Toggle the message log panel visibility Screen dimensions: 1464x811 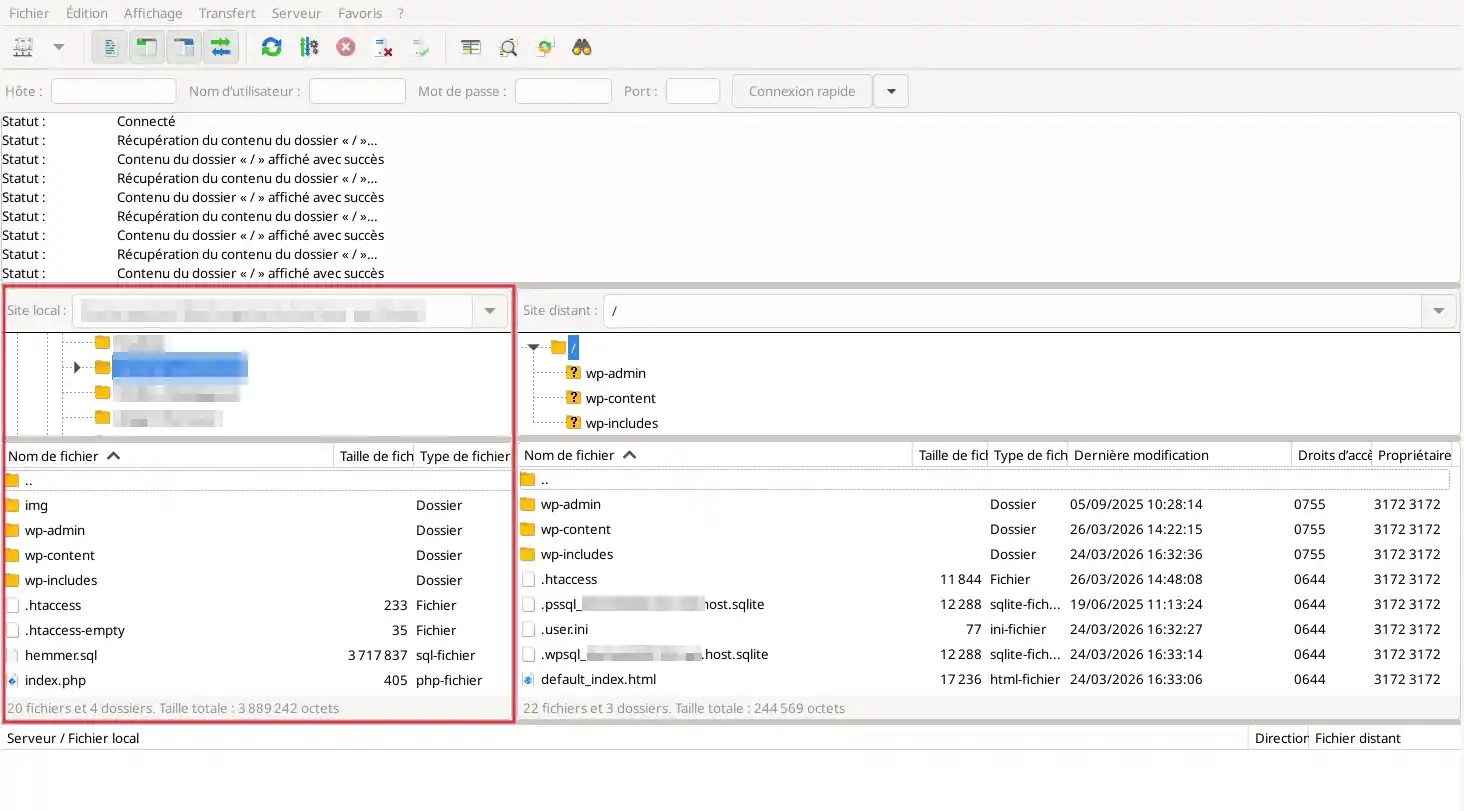(x=109, y=47)
